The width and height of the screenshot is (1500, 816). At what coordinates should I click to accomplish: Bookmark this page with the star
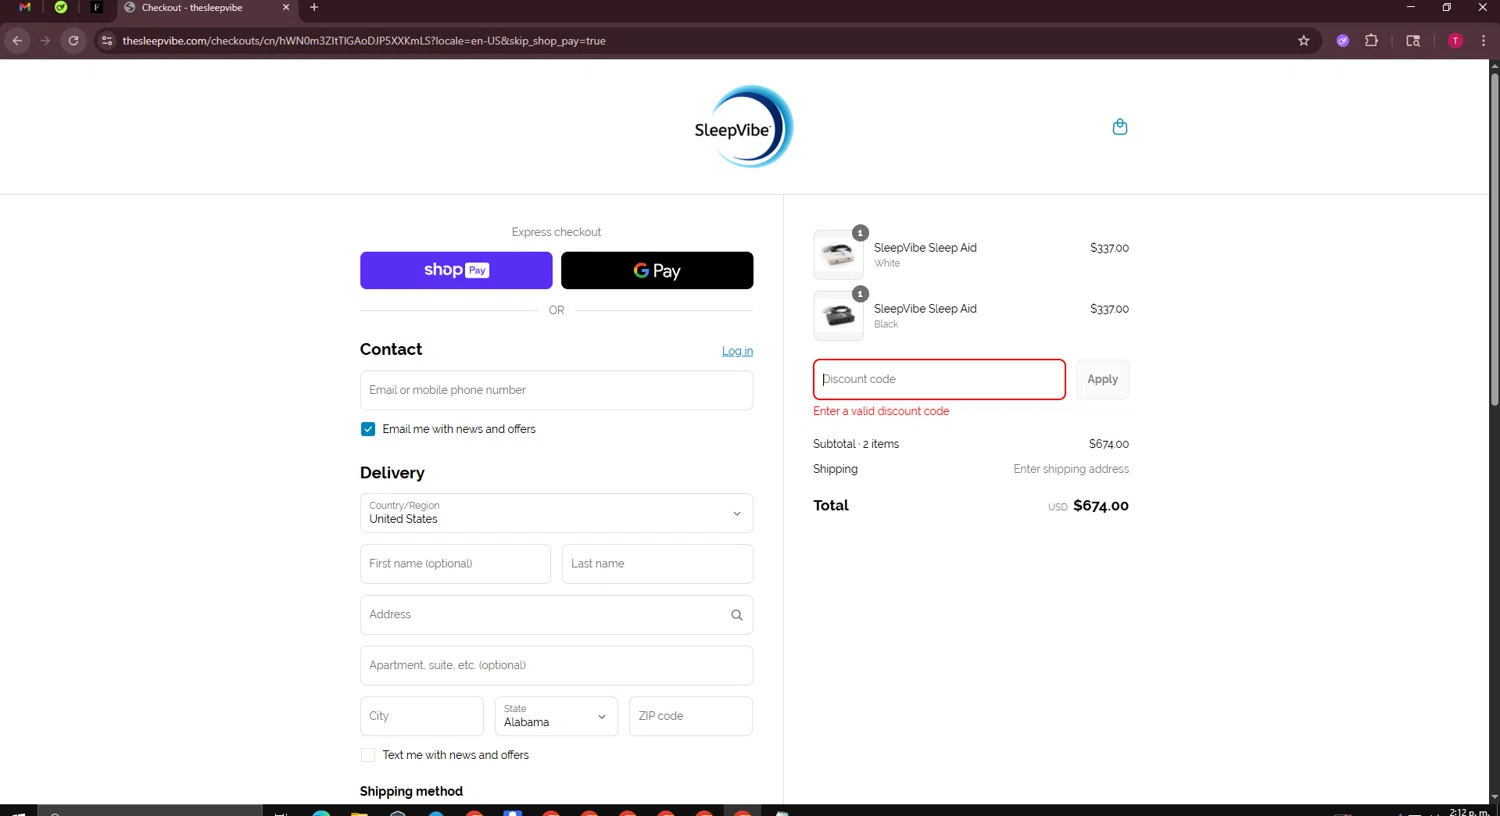[1304, 41]
